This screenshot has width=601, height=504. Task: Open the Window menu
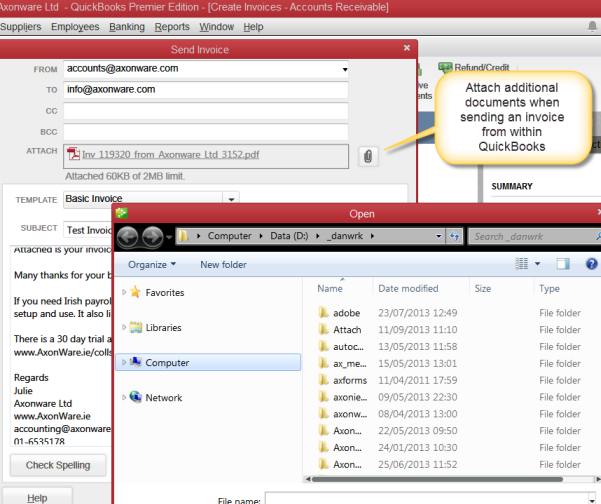pyautogui.click(x=217, y=27)
